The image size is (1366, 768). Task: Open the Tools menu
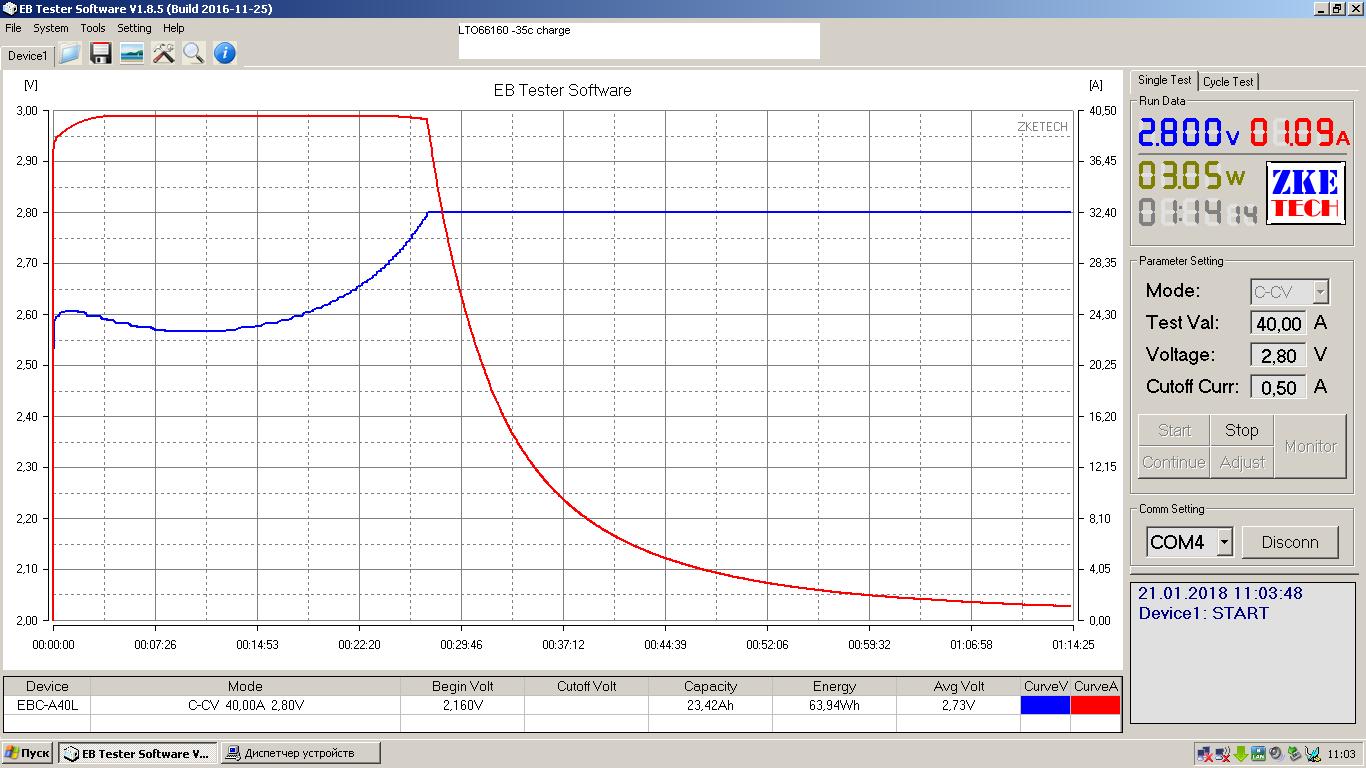click(93, 28)
